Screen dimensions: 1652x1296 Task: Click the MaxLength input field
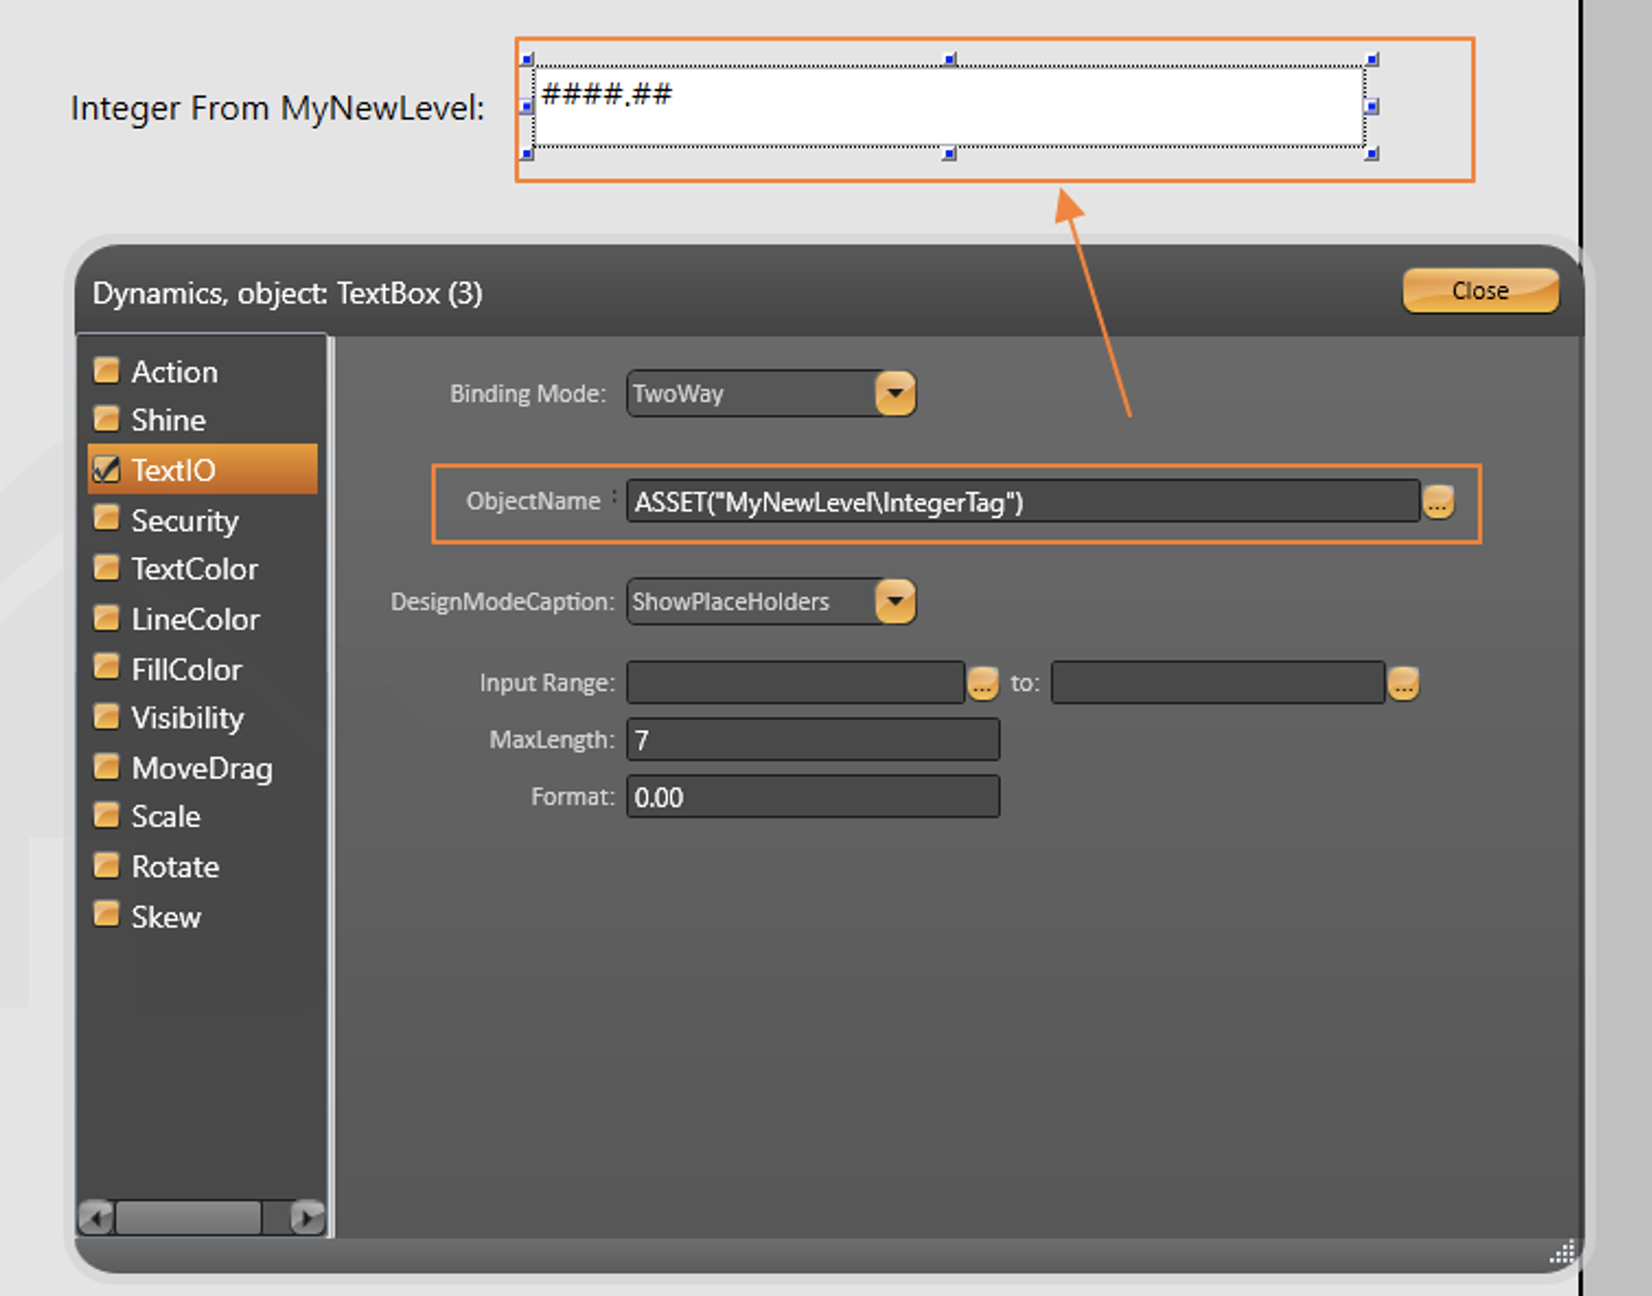coord(812,740)
